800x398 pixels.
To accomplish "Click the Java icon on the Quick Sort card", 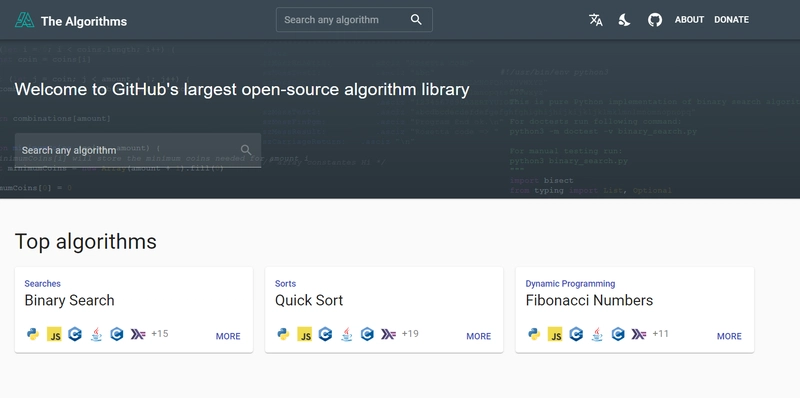I will click(346, 334).
